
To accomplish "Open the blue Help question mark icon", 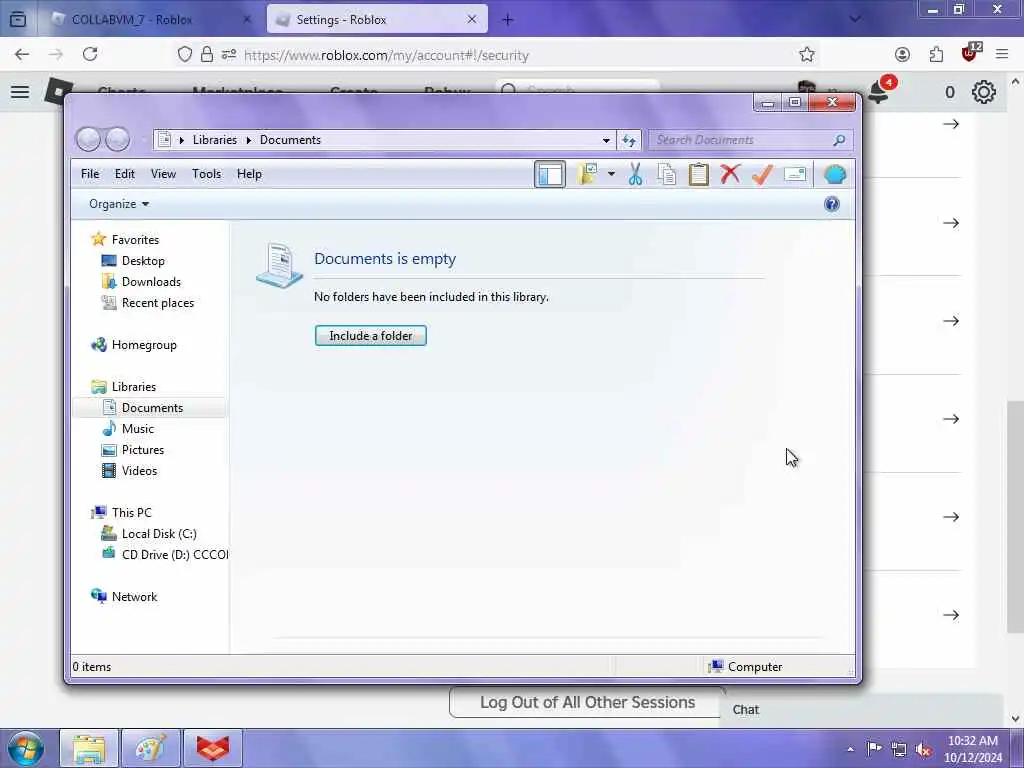I will point(831,204).
